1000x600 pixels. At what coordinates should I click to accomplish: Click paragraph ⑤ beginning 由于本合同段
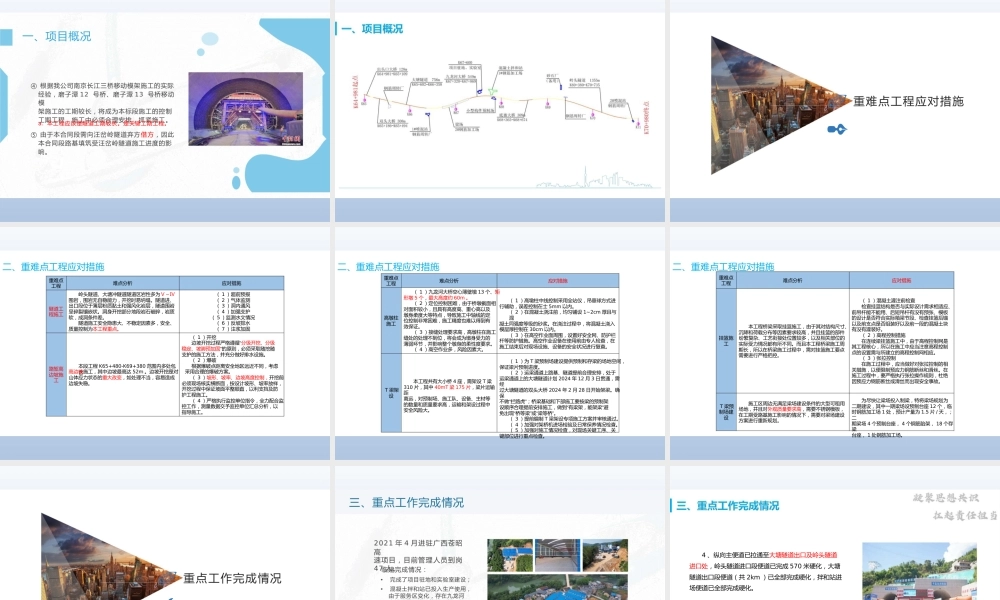[104, 143]
